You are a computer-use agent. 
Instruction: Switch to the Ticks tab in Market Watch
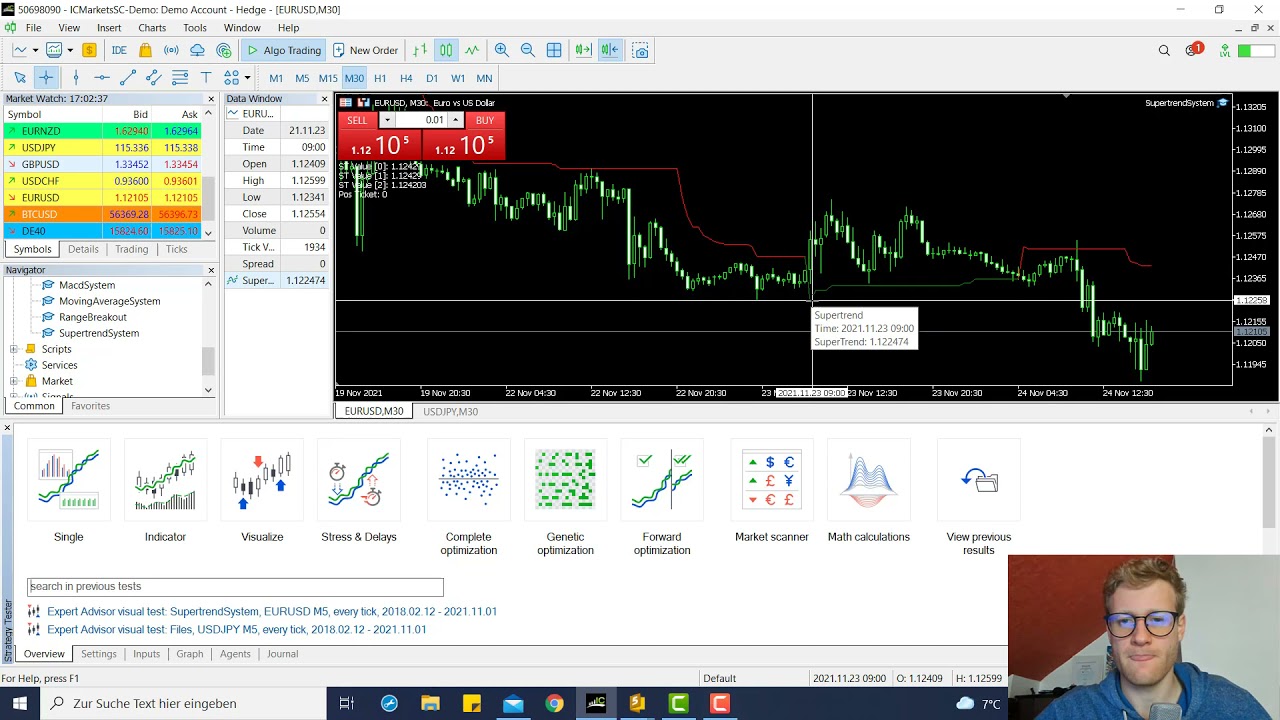tap(176, 249)
